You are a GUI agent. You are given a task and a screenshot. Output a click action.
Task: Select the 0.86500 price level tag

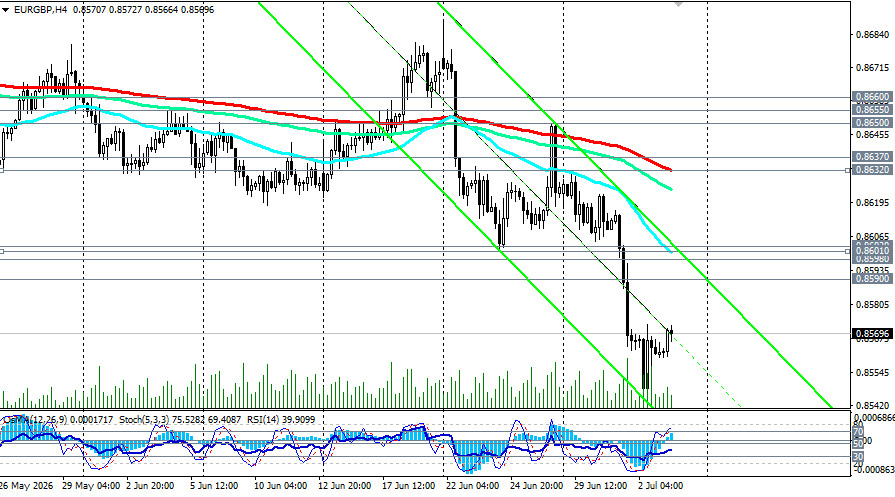872,123
